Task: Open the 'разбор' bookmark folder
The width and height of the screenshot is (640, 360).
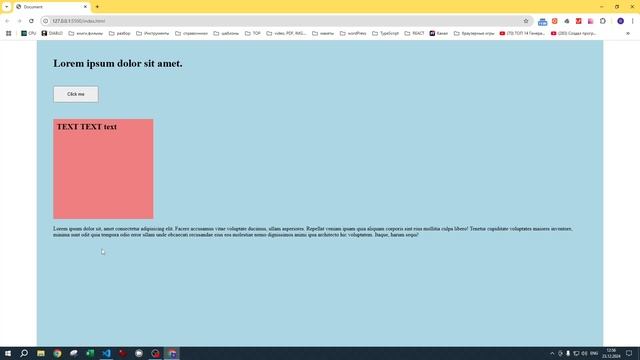Action: pyautogui.click(x=120, y=33)
